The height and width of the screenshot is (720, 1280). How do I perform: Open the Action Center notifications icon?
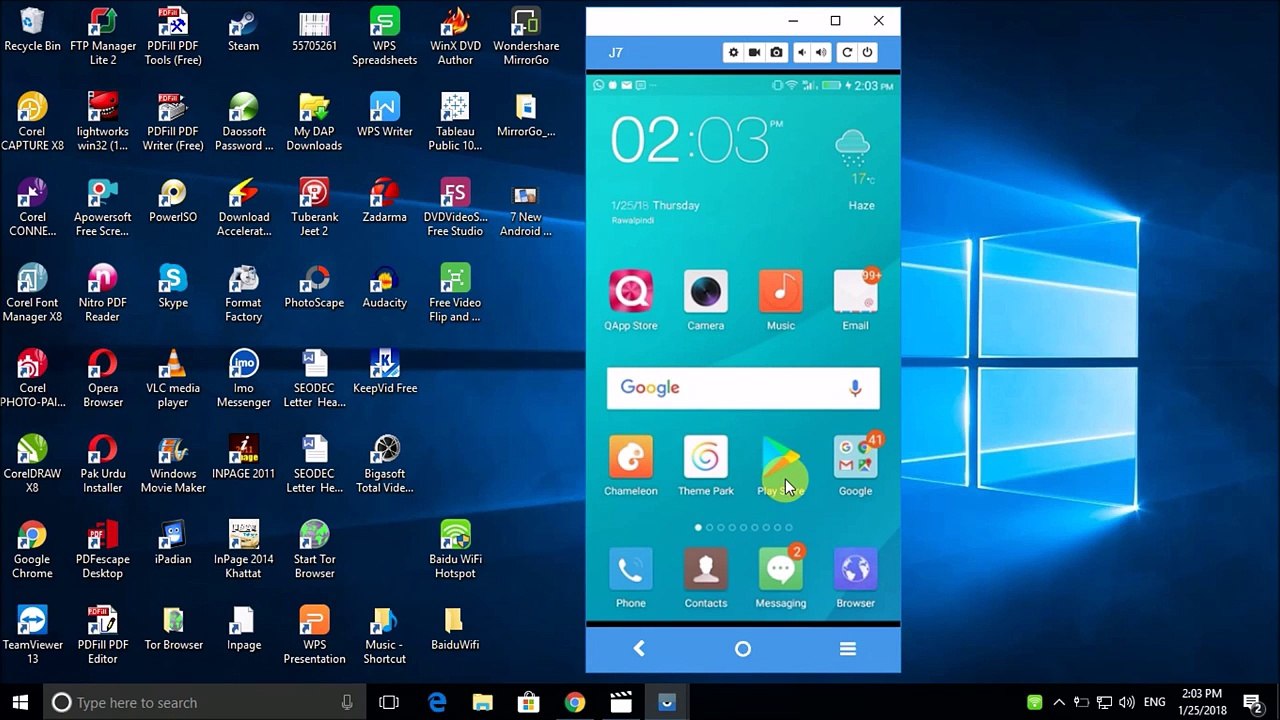1252,703
